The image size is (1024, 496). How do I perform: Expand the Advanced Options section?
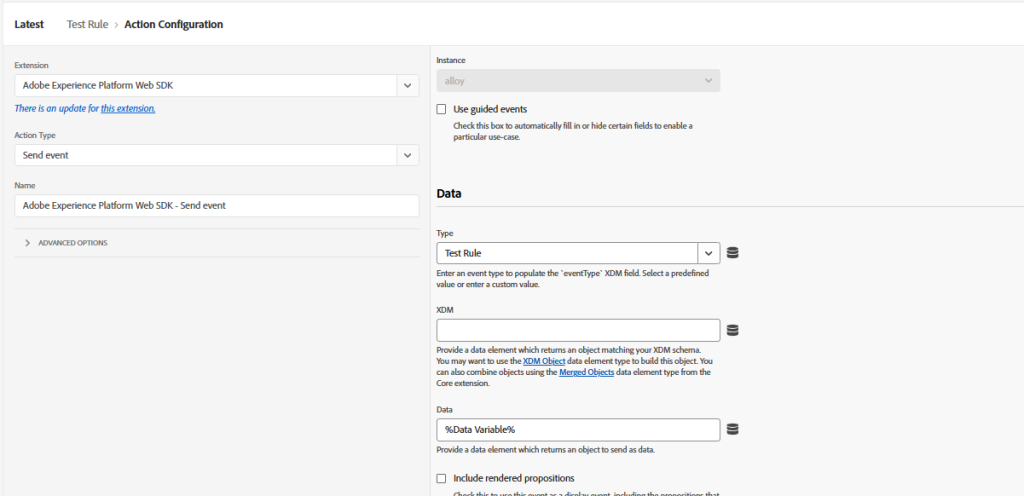(67, 243)
